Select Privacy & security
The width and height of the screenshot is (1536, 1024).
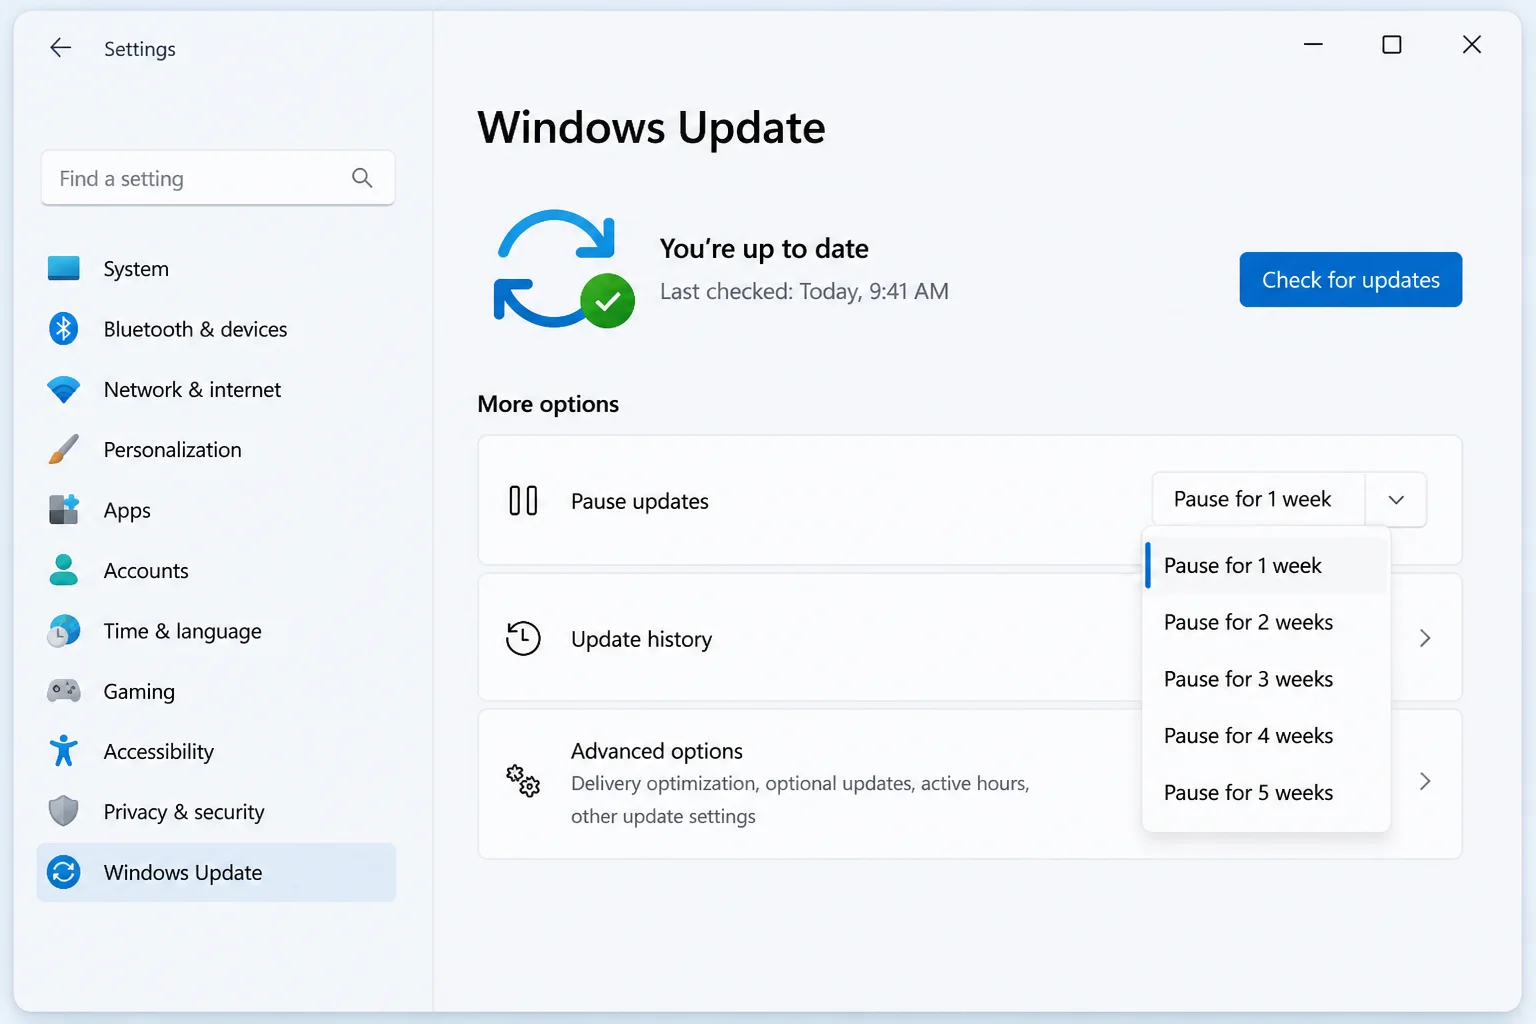point(216,812)
